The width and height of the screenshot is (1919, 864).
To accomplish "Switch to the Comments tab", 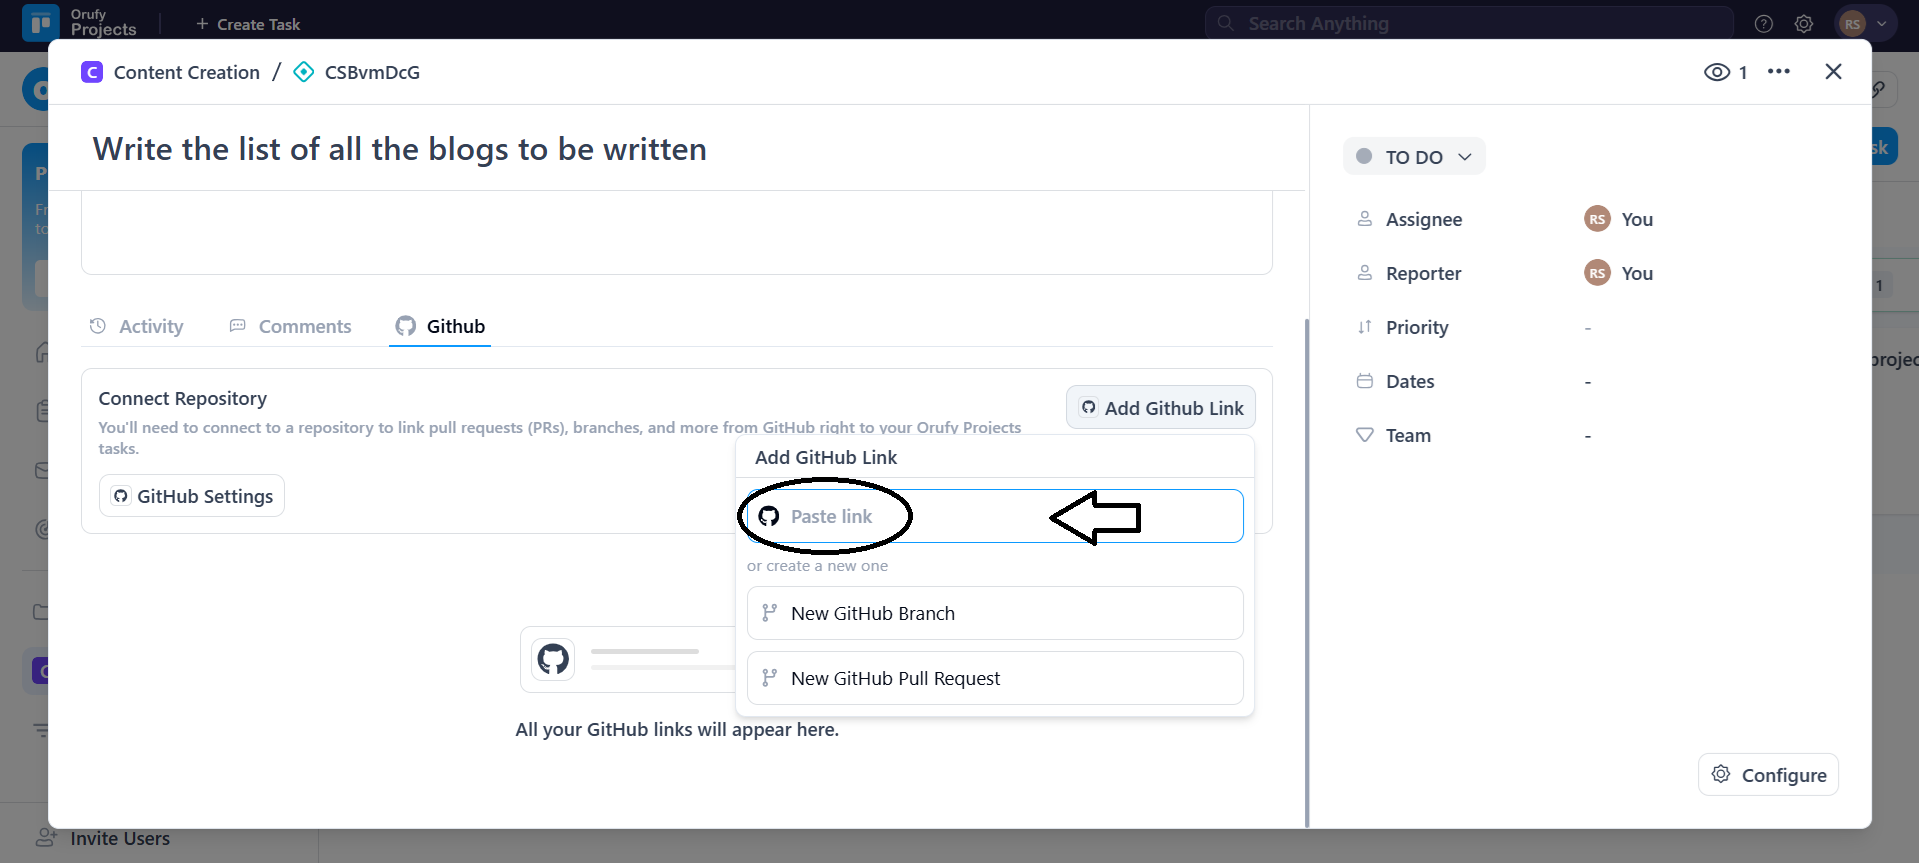I will coord(291,326).
